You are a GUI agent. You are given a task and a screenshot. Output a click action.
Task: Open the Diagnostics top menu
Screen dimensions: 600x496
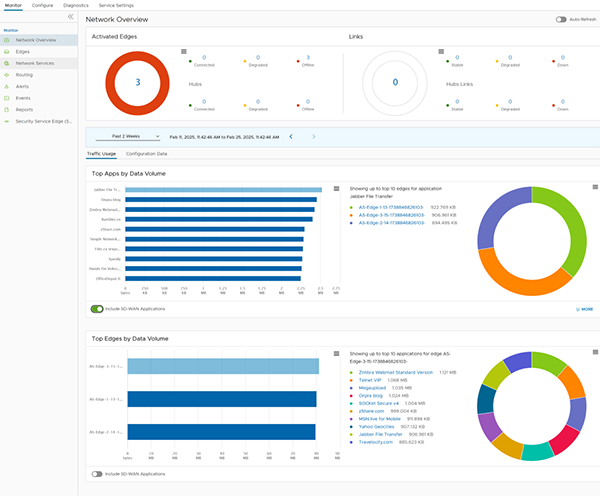coord(76,5)
